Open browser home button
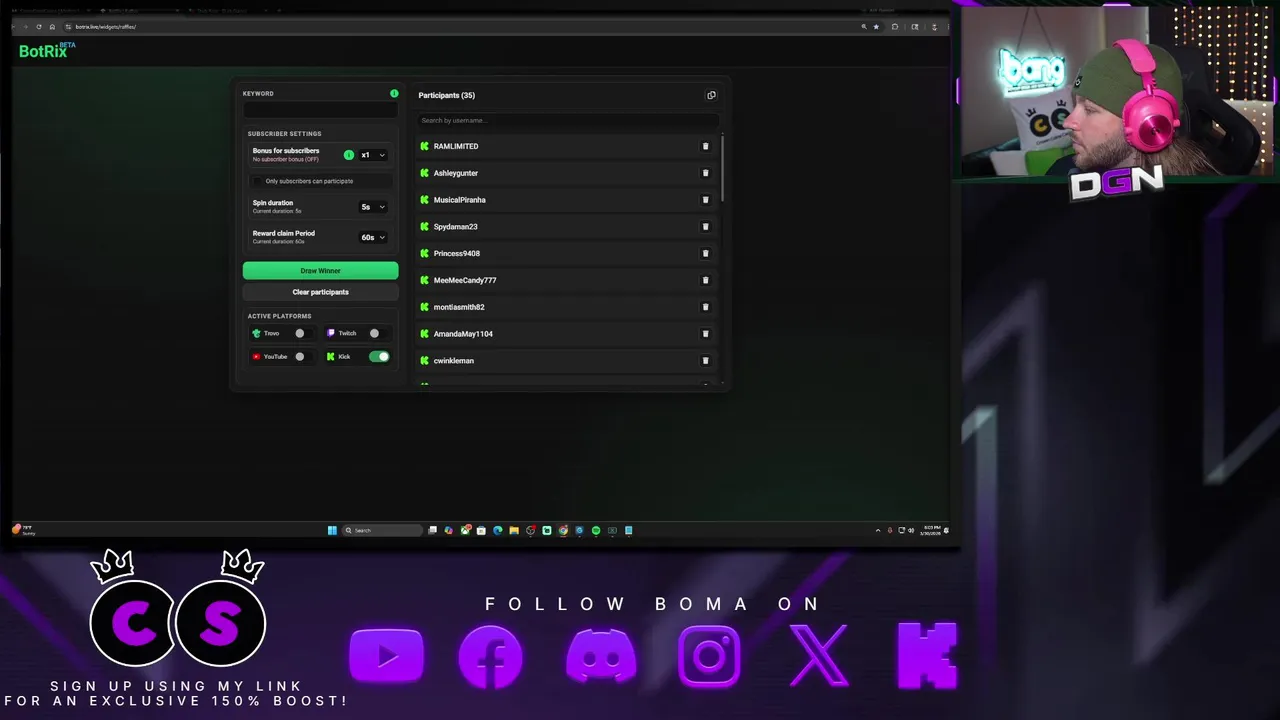1280x720 pixels. (x=51, y=27)
